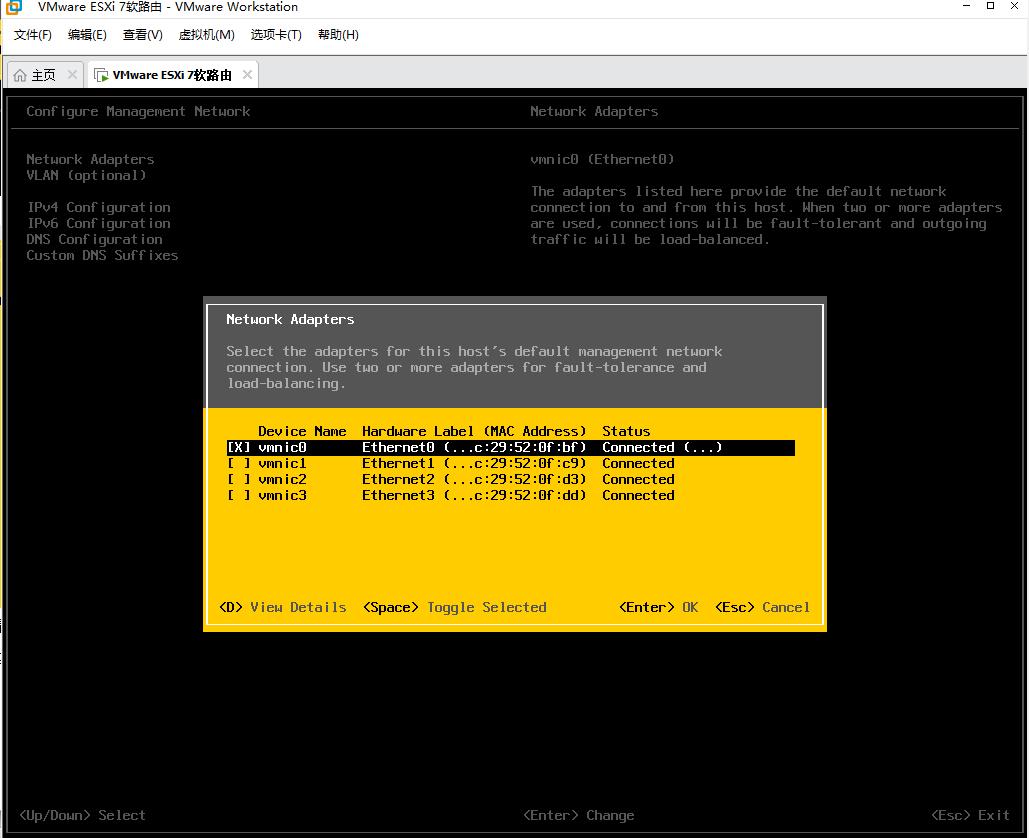Close the 主页 tab

(x=72, y=75)
